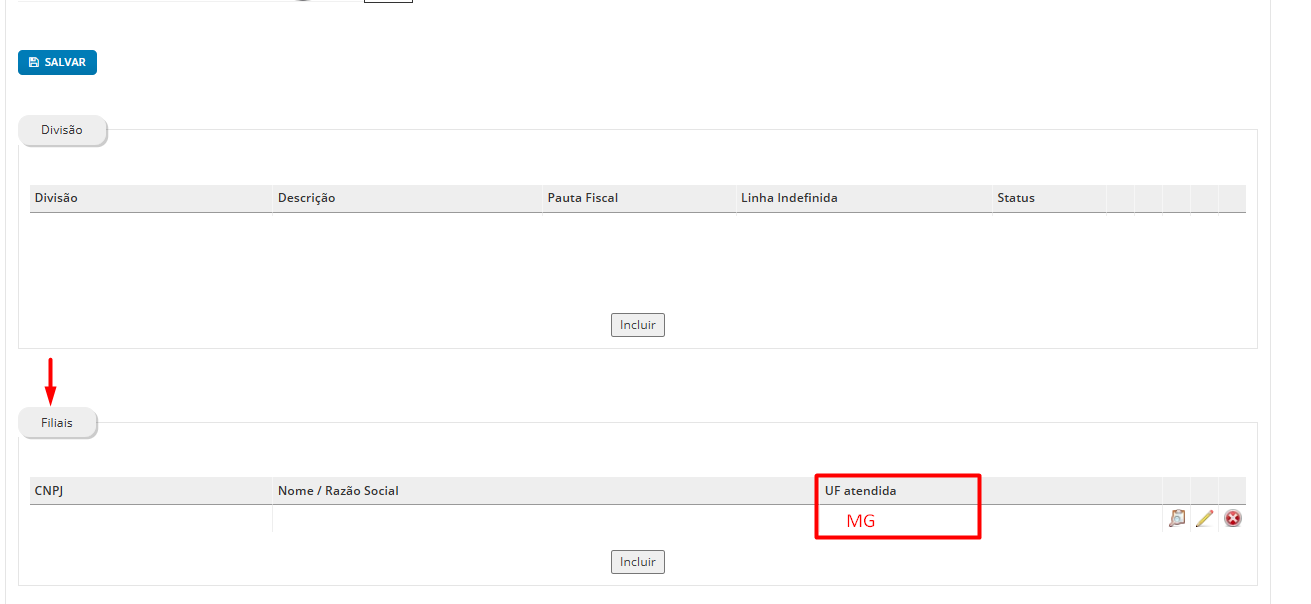The height and width of the screenshot is (604, 1311).
Task: Delete the filial row via red X
Action: point(1233,518)
